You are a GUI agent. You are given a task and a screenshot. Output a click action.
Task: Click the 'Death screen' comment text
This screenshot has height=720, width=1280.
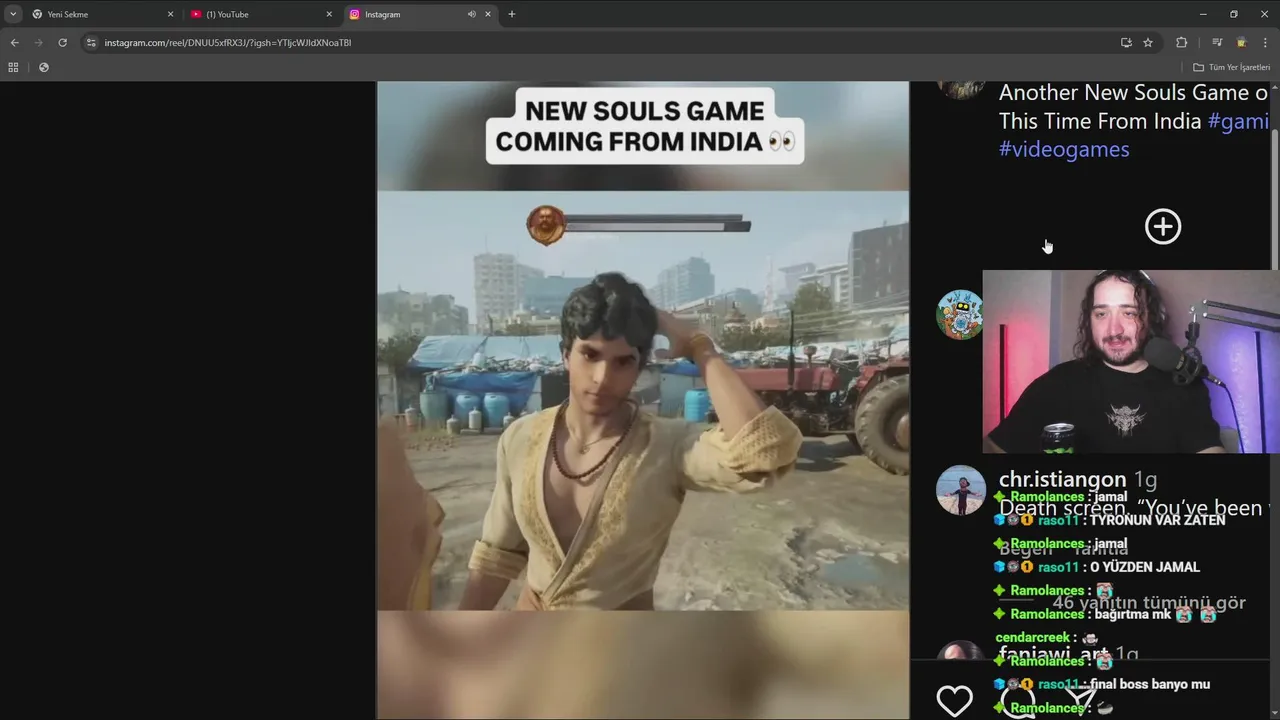pos(1134,508)
